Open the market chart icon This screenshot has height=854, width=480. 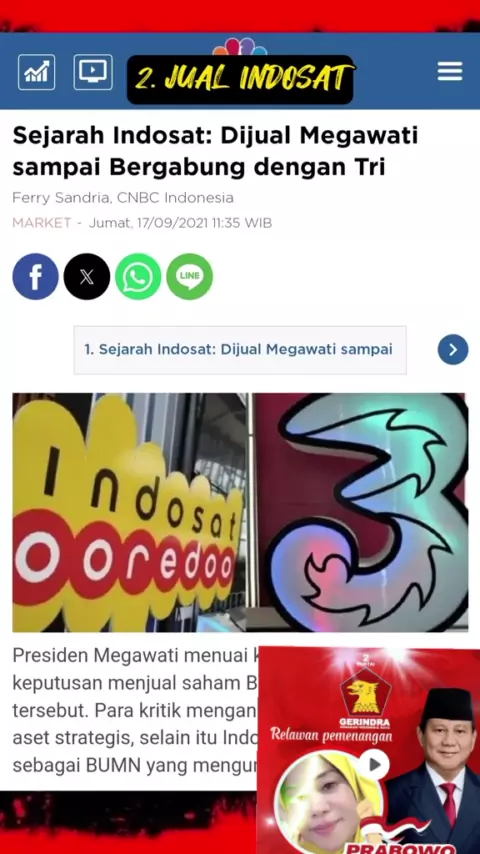(x=37, y=72)
